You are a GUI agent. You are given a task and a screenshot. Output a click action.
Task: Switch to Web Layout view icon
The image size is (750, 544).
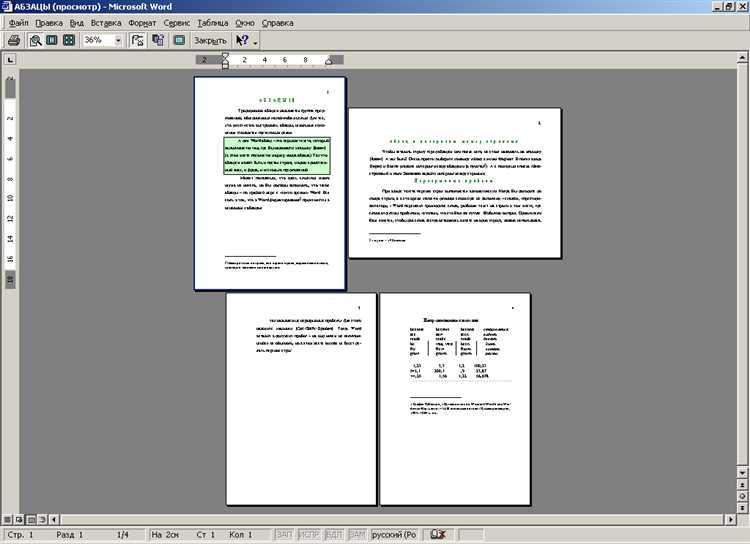pos(19,519)
